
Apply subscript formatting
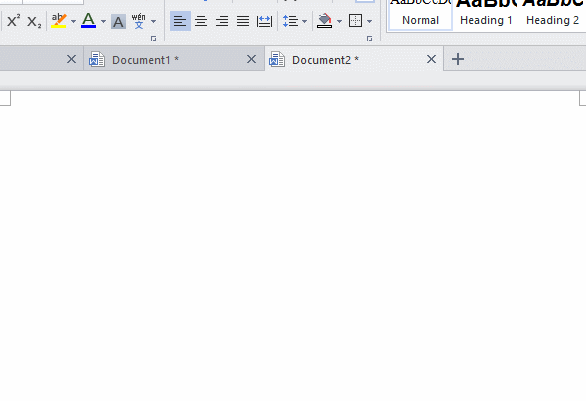click(34, 21)
